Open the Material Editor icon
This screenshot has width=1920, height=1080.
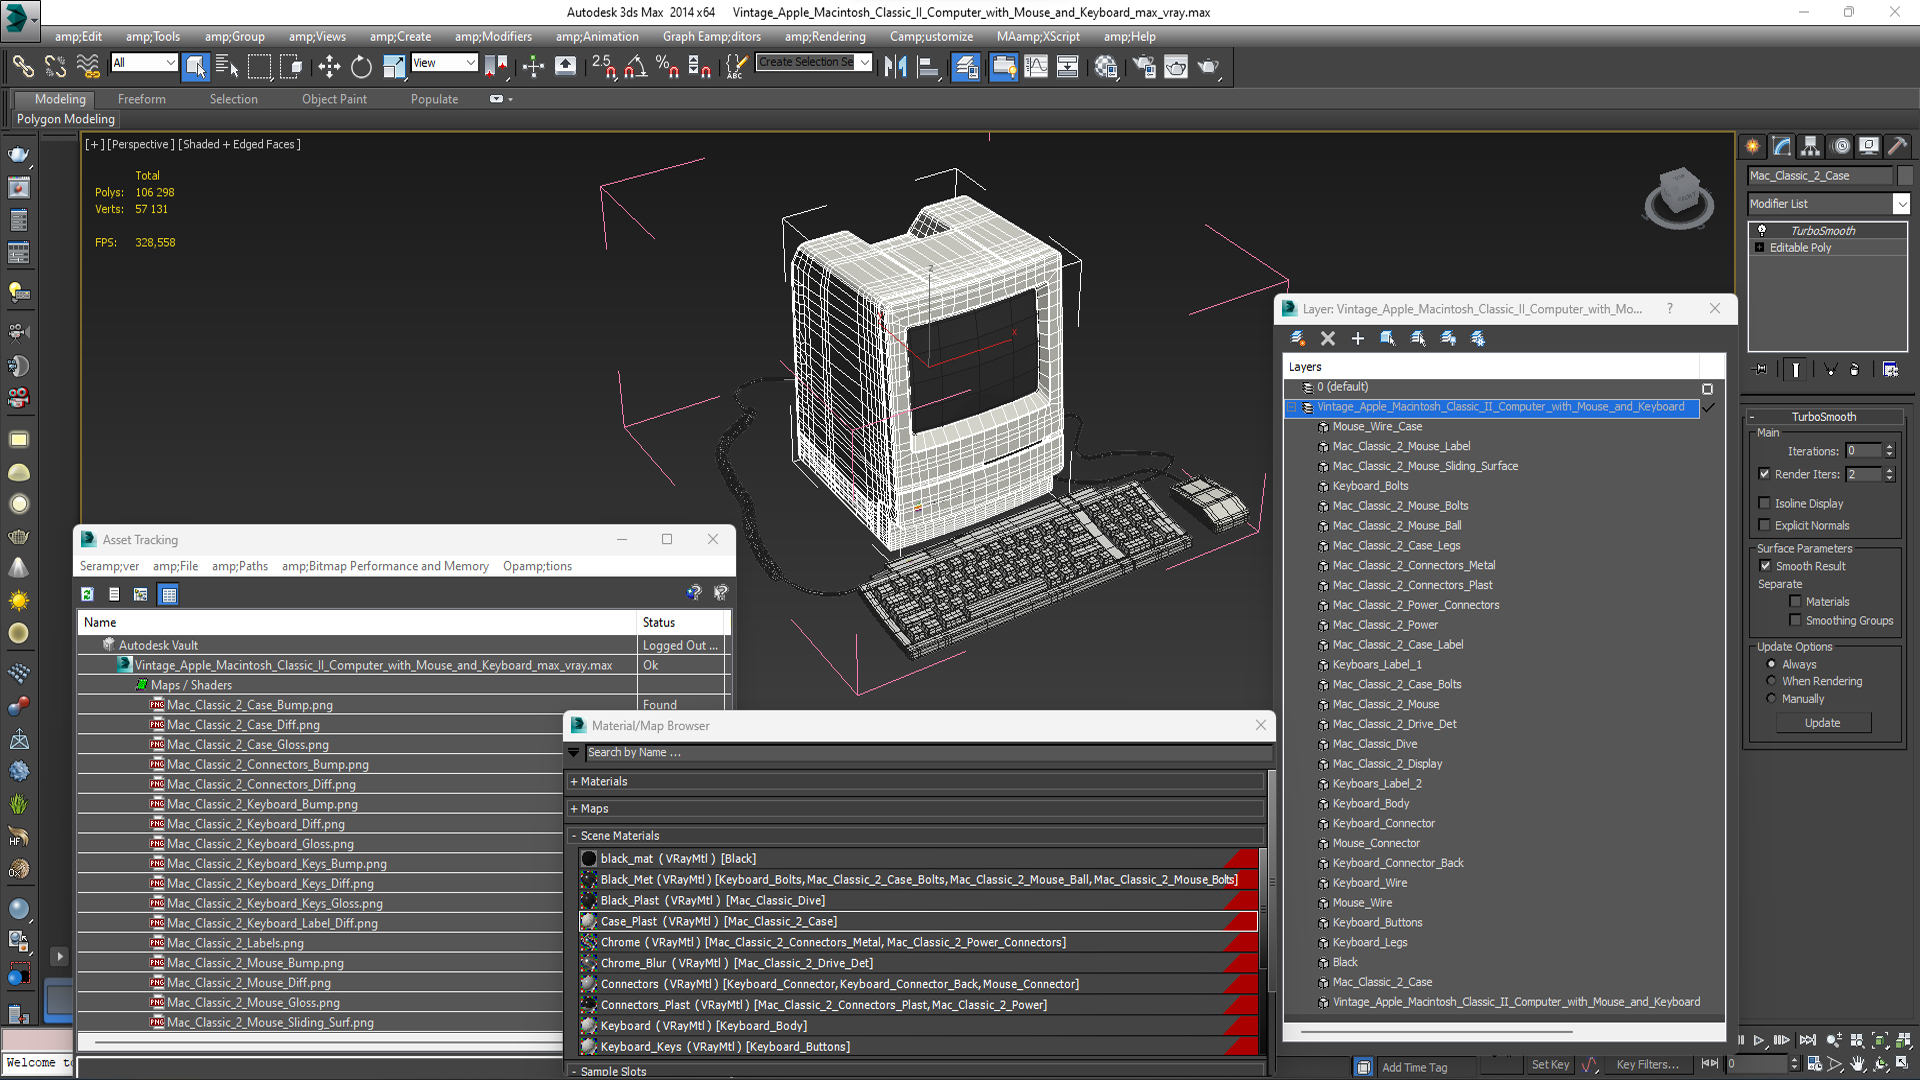(x=1106, y=67)
